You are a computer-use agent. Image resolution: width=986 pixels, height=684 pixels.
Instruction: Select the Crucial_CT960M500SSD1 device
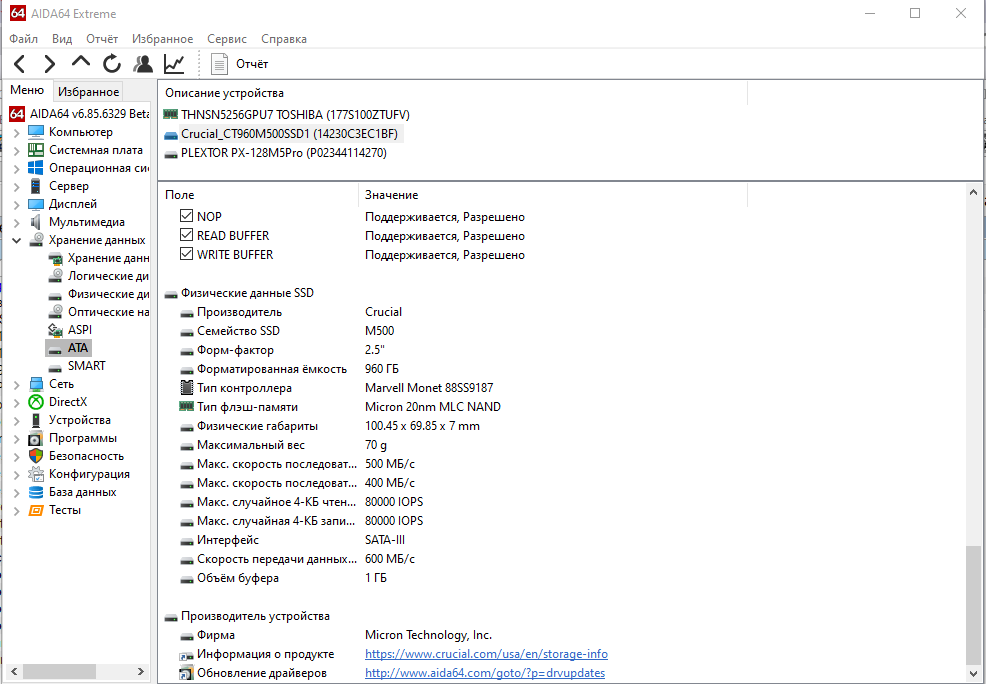click(x=282, y=134)
